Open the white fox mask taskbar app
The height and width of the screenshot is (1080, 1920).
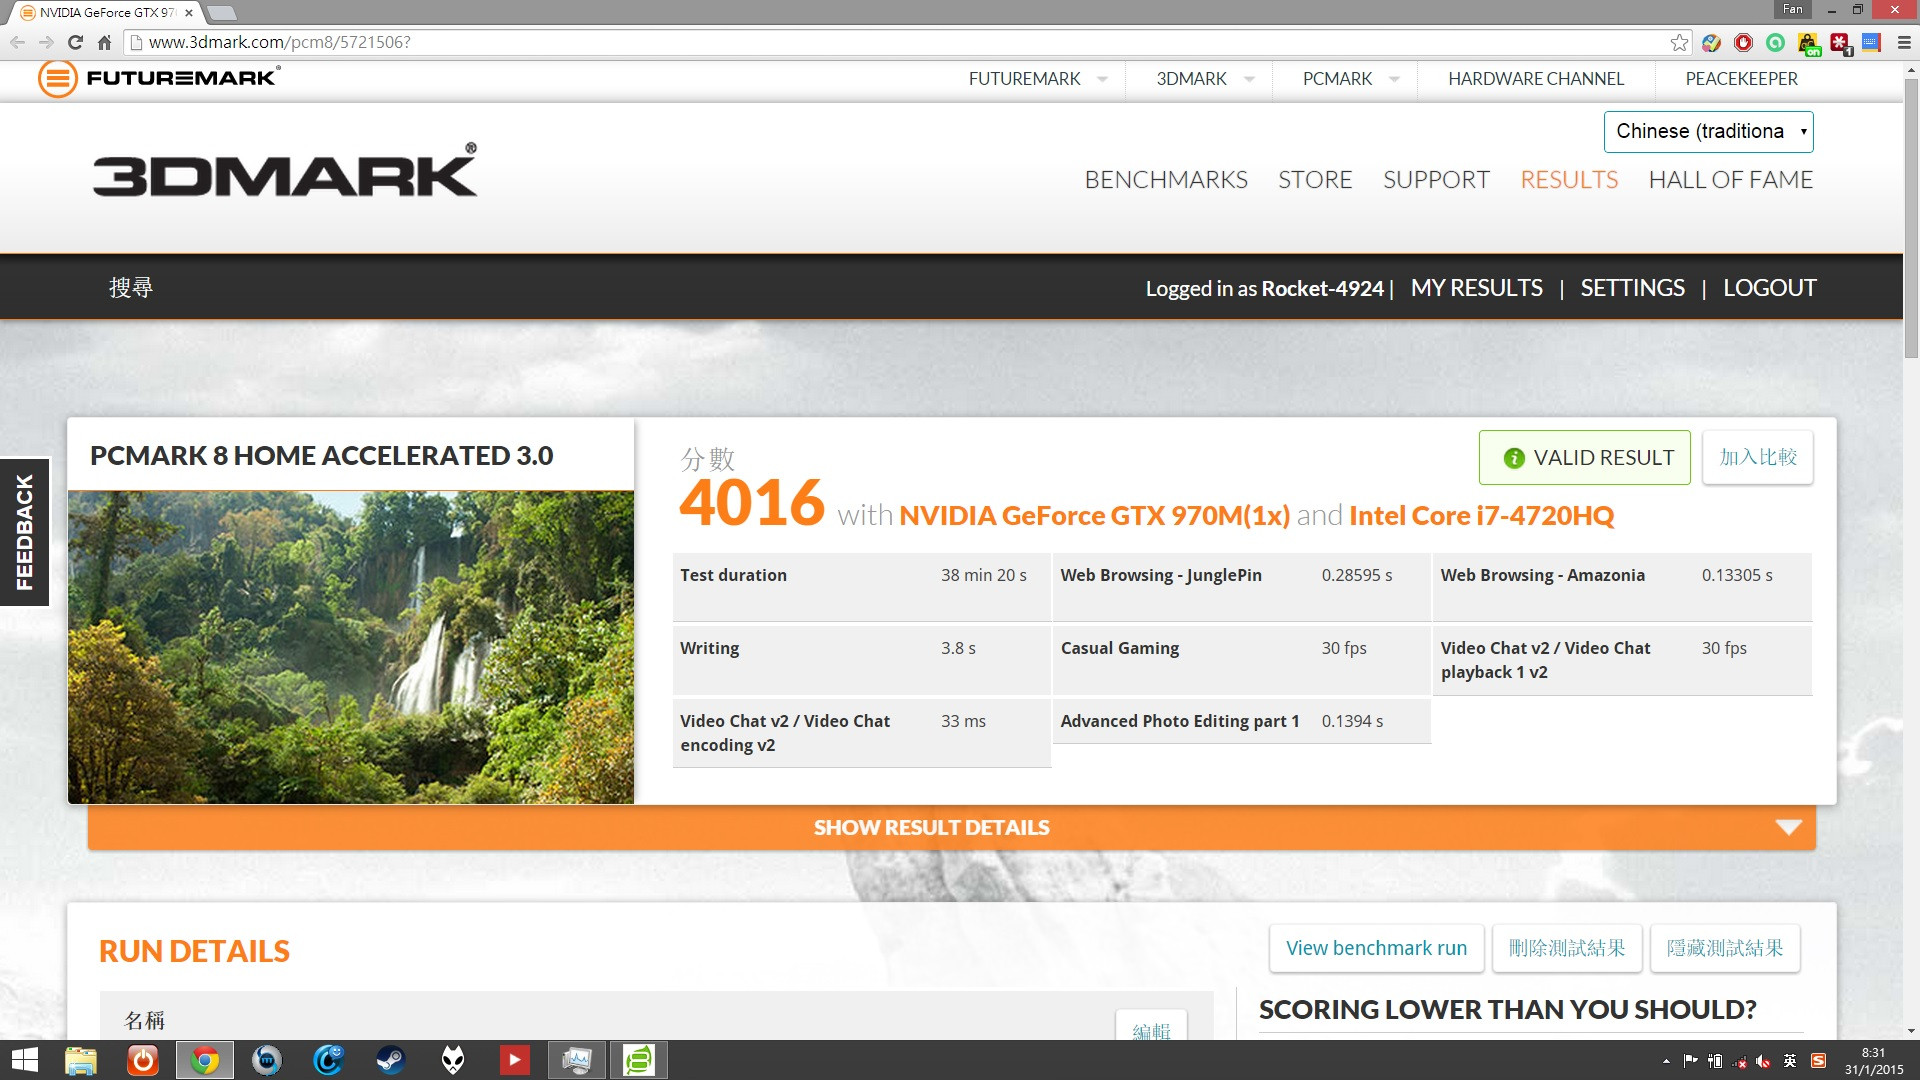tap(453, 1060)
